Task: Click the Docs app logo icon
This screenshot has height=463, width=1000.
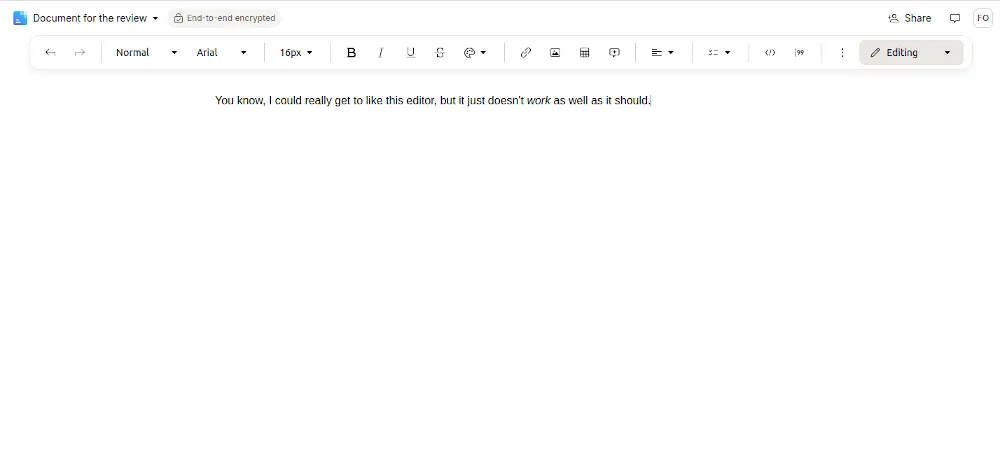Action: tap(20, 18)
